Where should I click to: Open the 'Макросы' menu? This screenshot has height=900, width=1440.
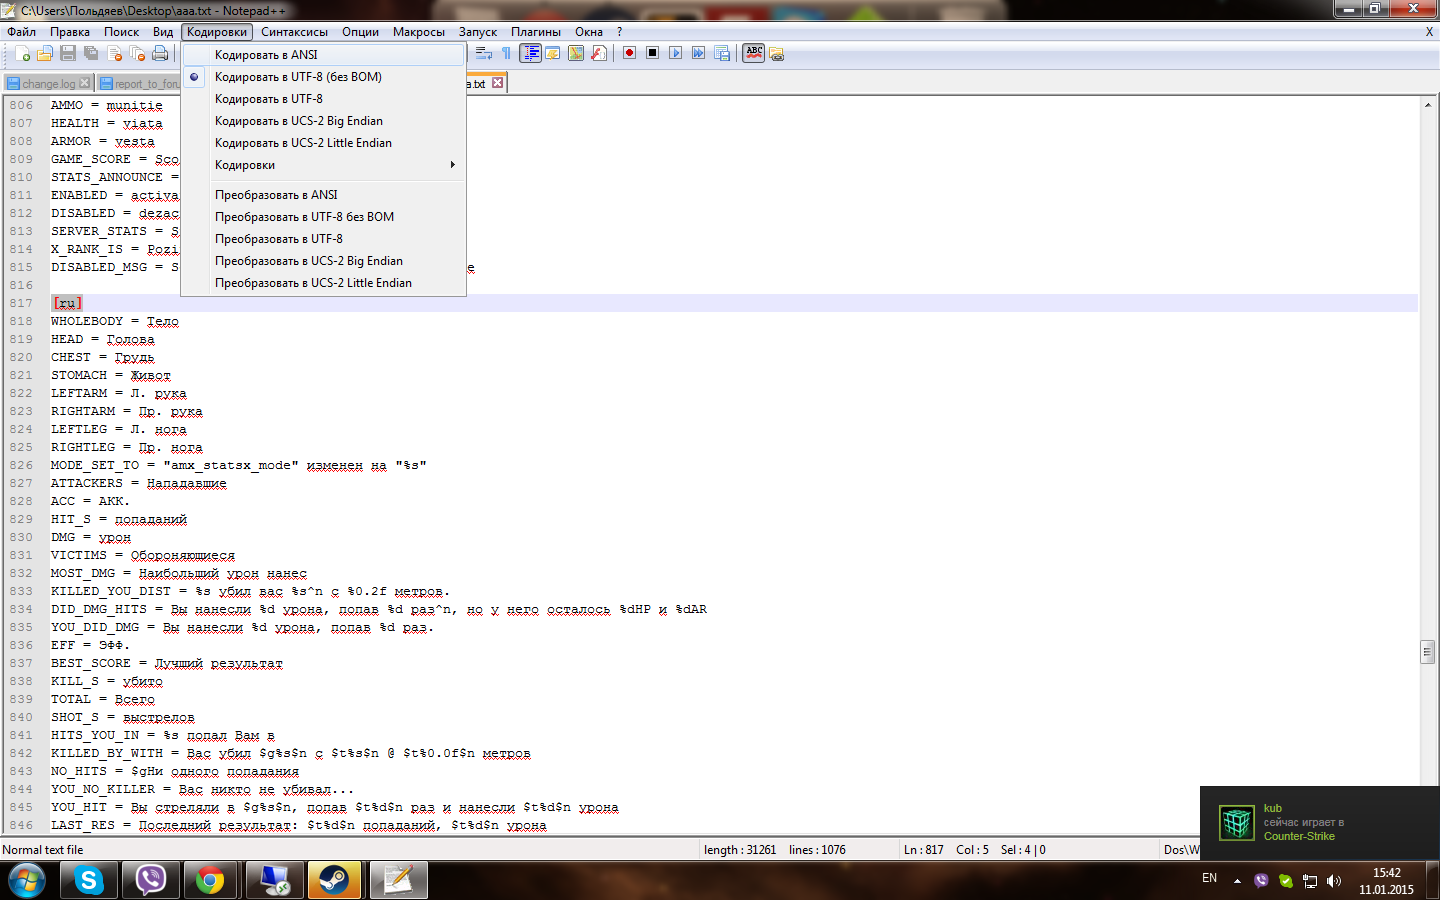tap(419, 32)
